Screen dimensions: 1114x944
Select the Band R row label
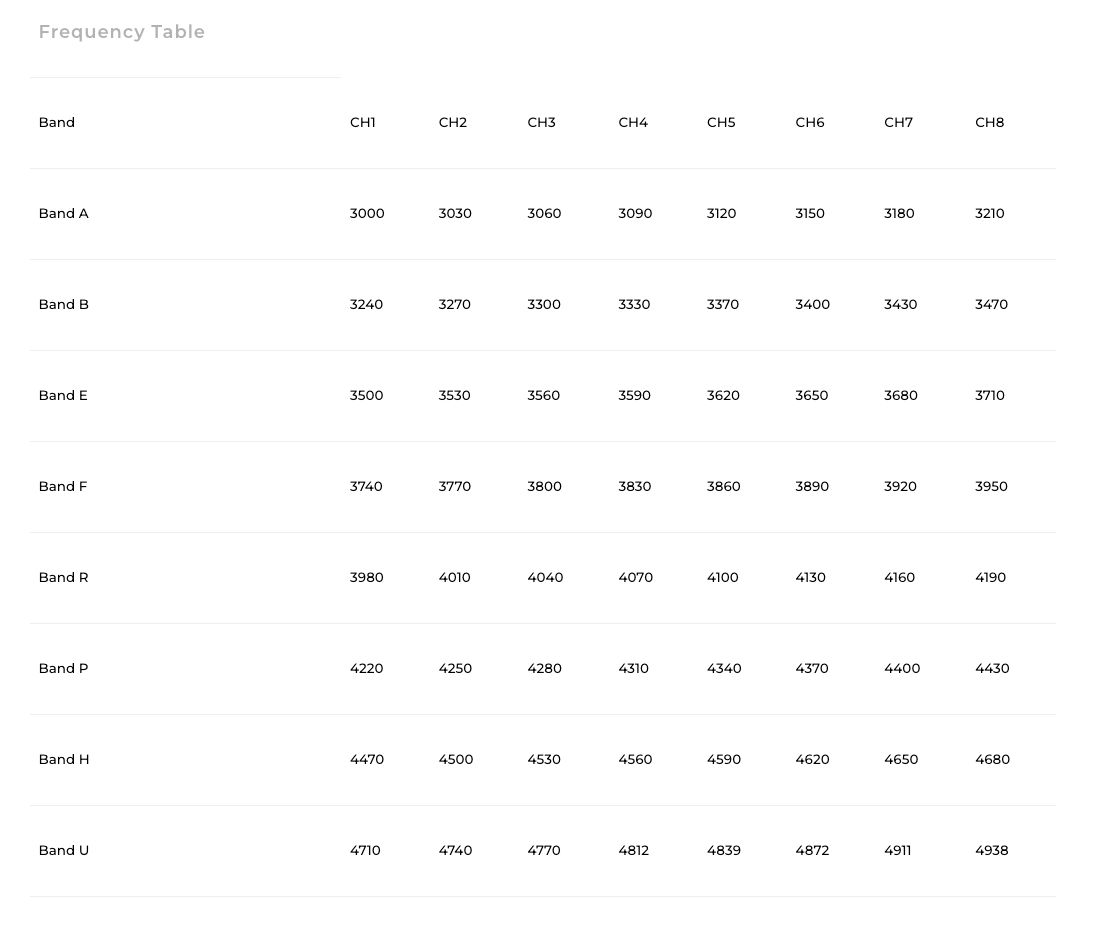(x=64, y=577)
